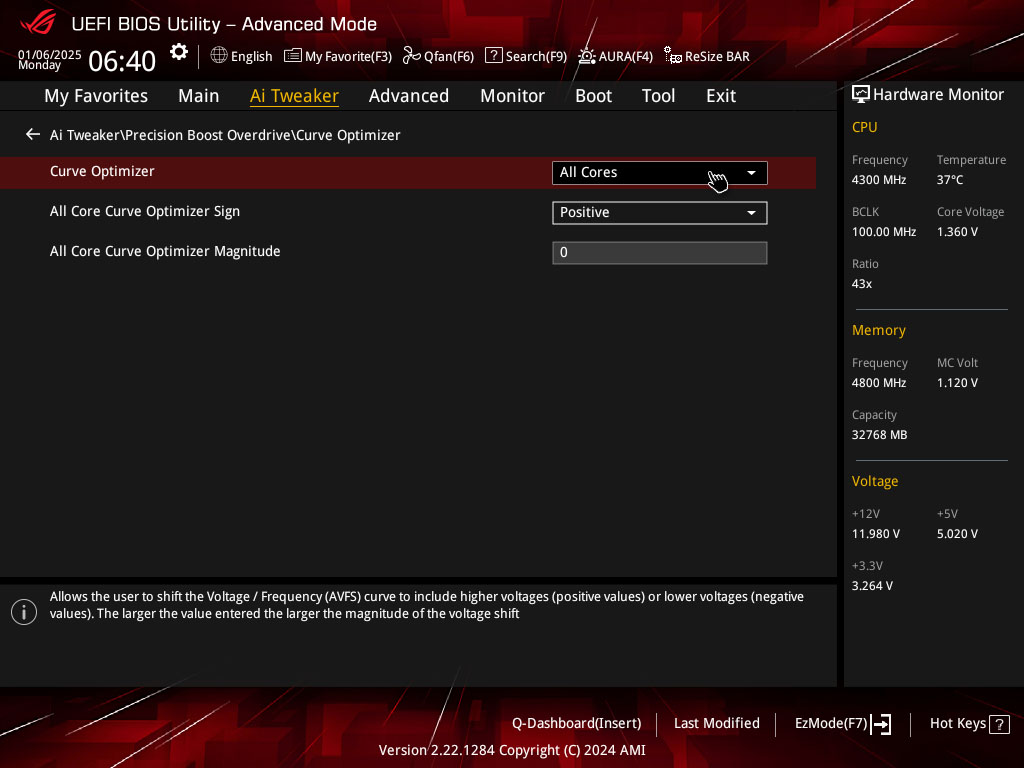This screenshot has height=768, width=1024.
Task: Click the Memory section heading
Action: click(879, 330)
